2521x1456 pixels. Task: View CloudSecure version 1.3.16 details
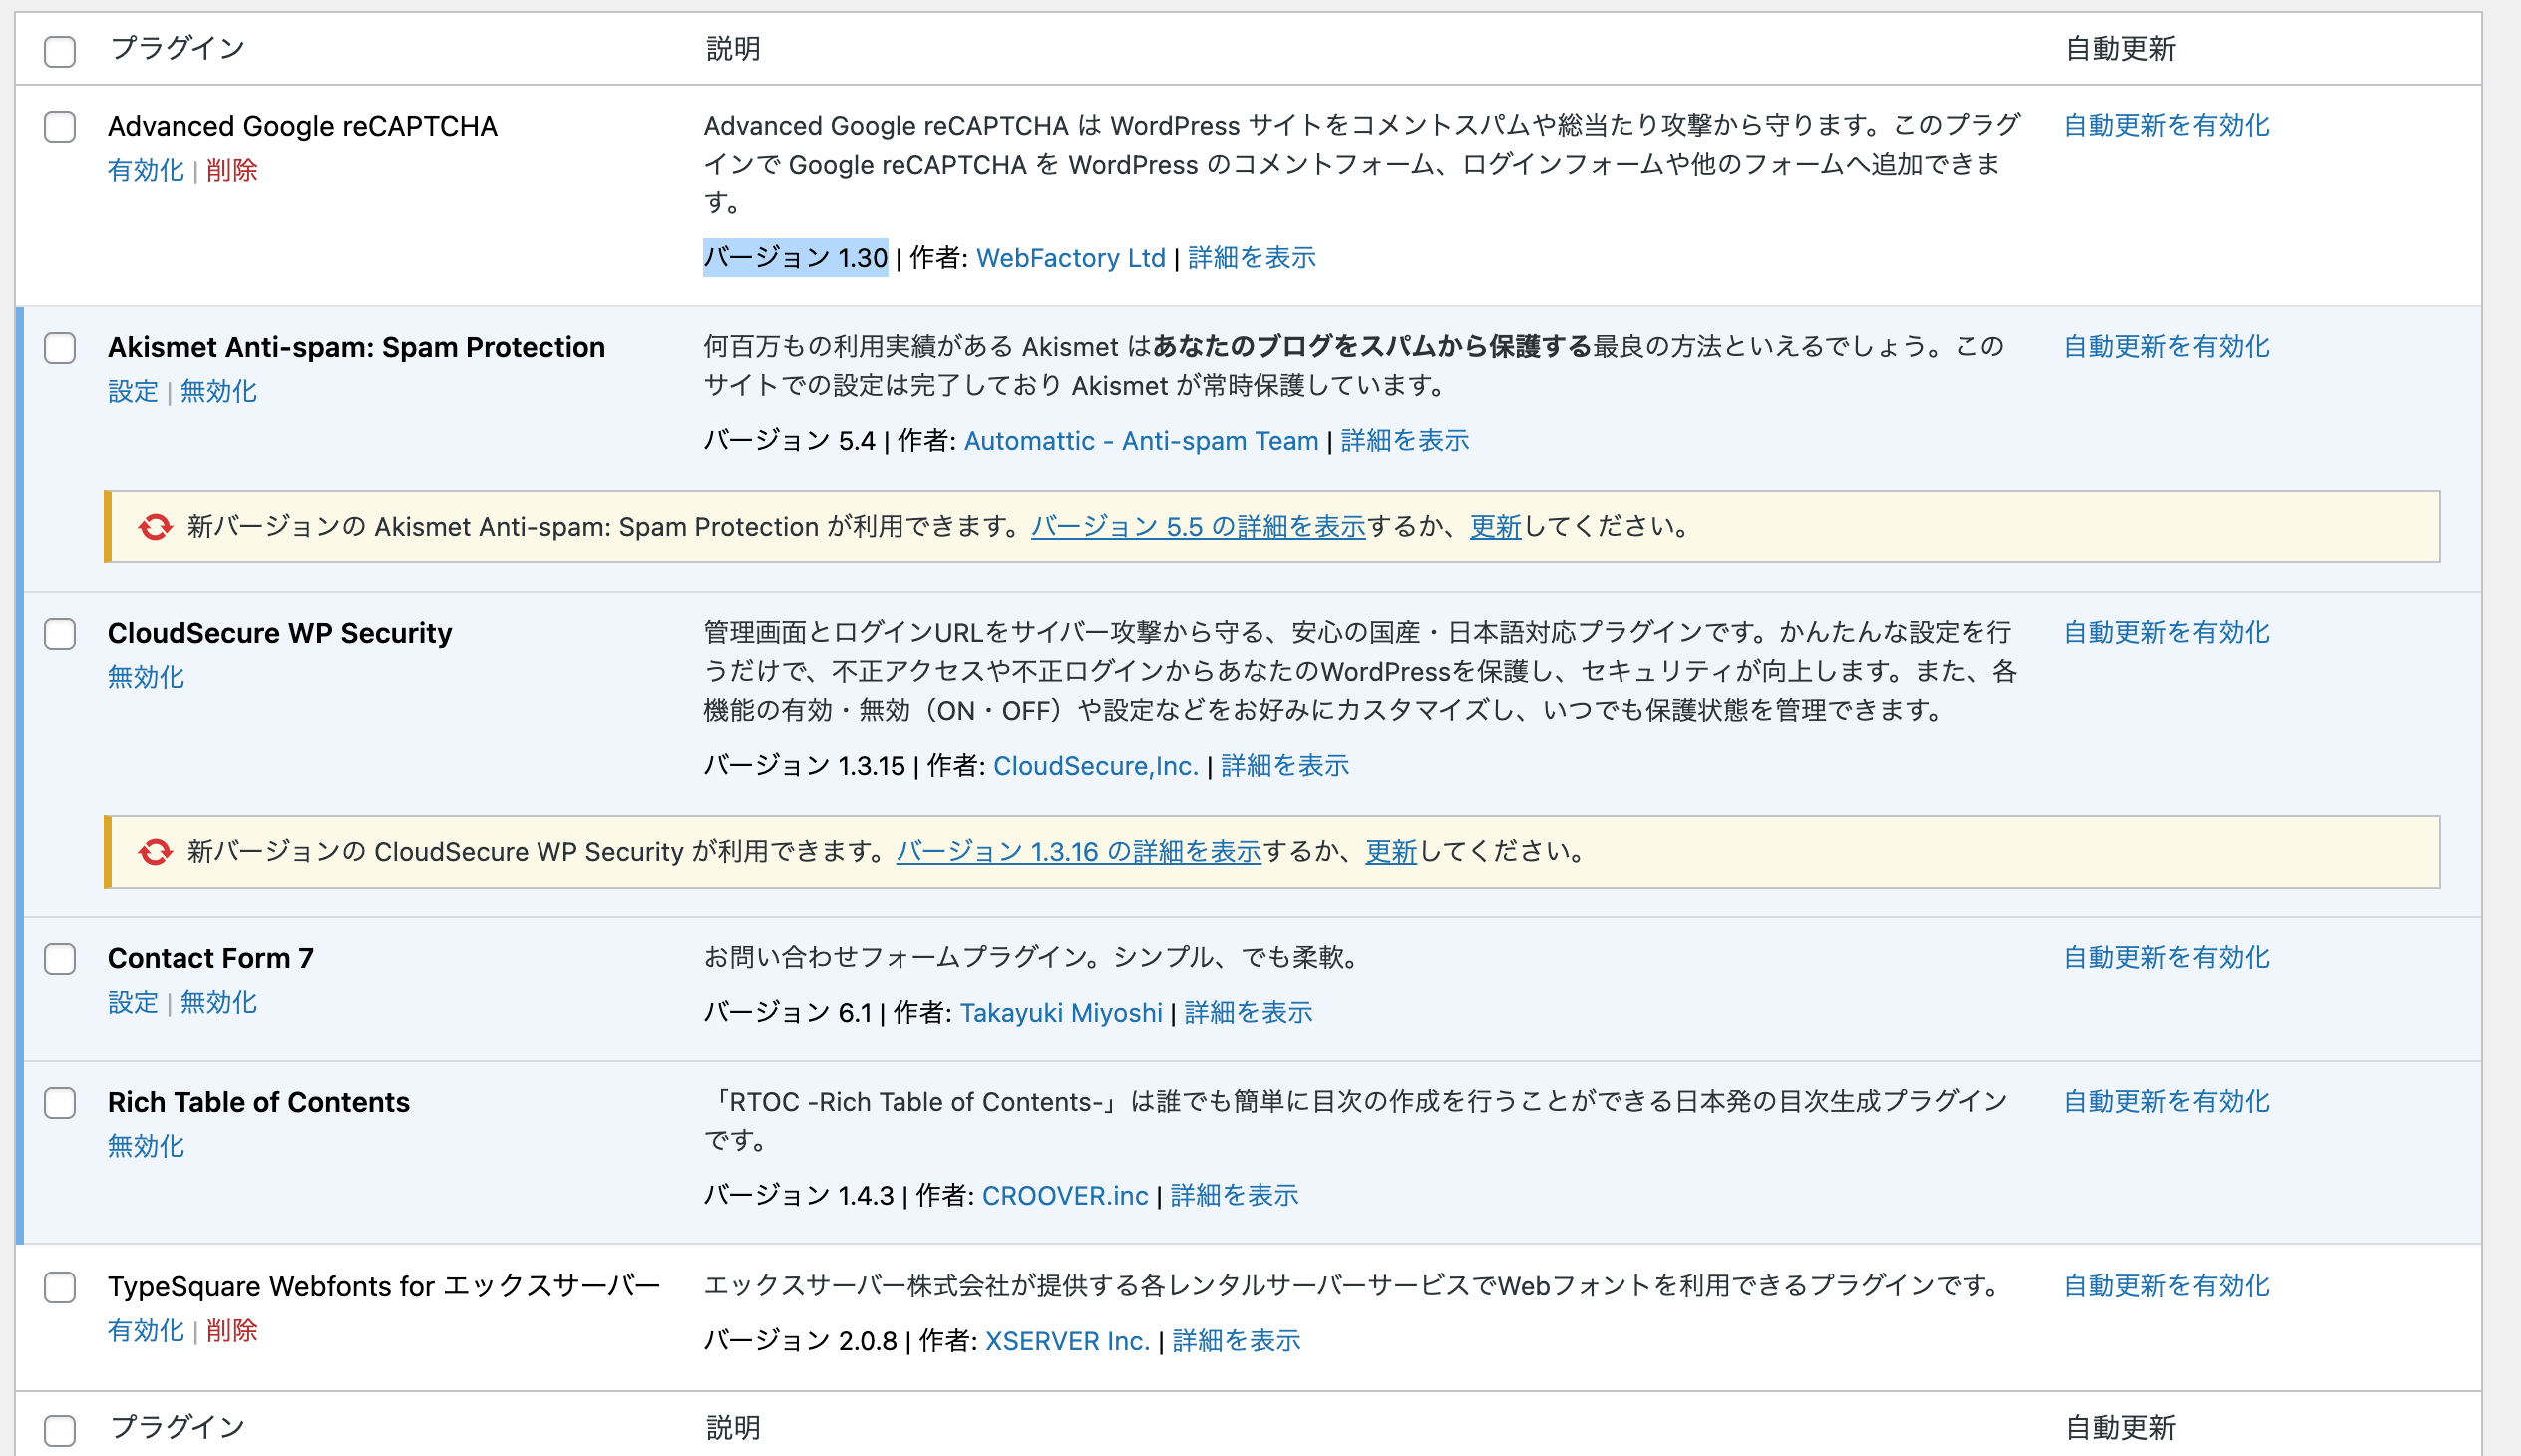click(x=1079, y=851)
